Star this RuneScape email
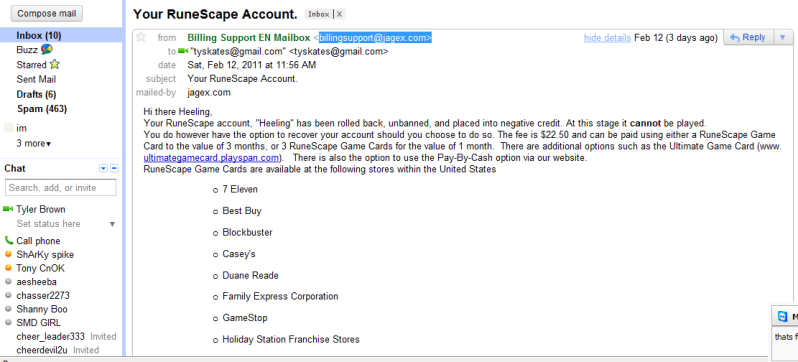 140,37
